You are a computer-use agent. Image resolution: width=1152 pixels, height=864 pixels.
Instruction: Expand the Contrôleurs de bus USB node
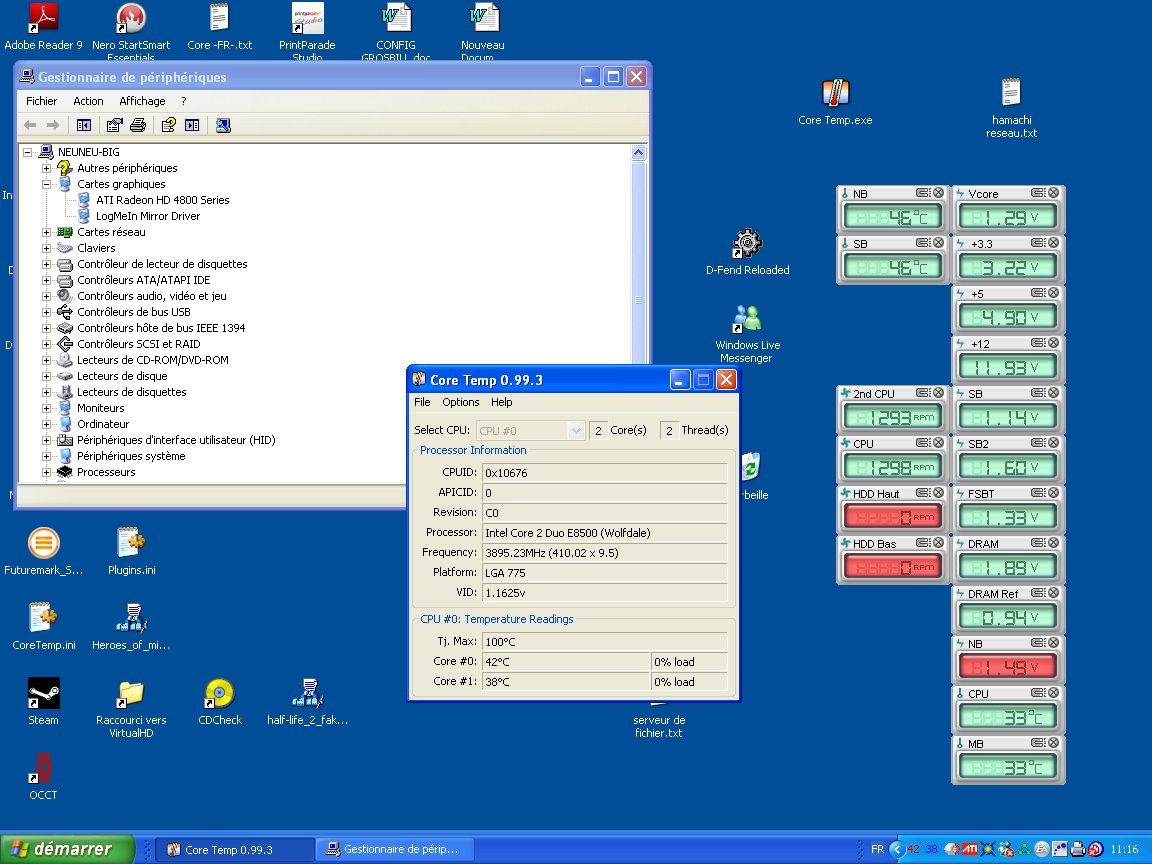pyautogui.click(x=46, y=312)
